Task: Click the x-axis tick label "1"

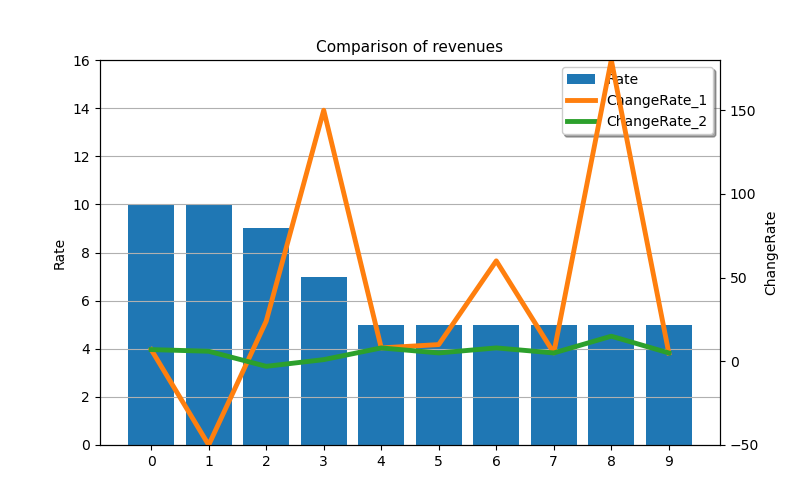Action: click(x=209, y=462)
